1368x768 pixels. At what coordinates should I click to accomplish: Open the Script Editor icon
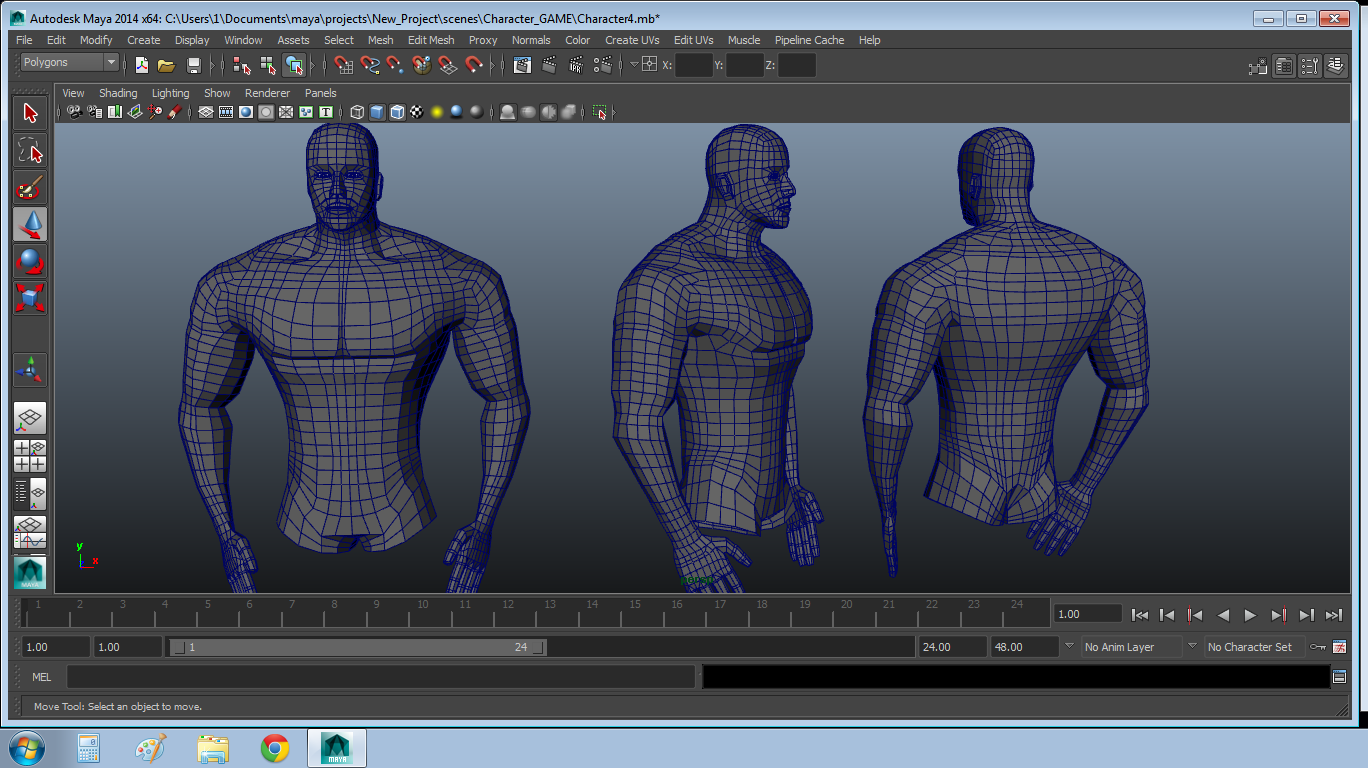point(1339,677)
